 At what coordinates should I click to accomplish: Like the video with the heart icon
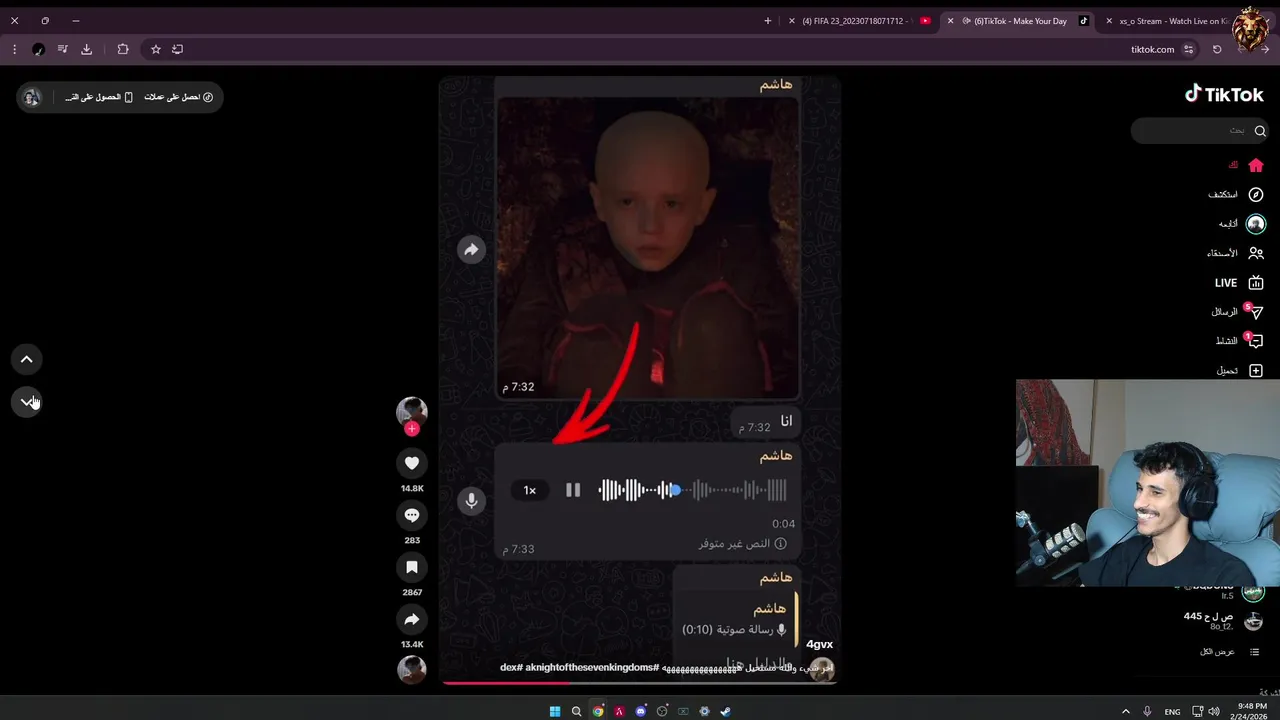click(412, 463)
